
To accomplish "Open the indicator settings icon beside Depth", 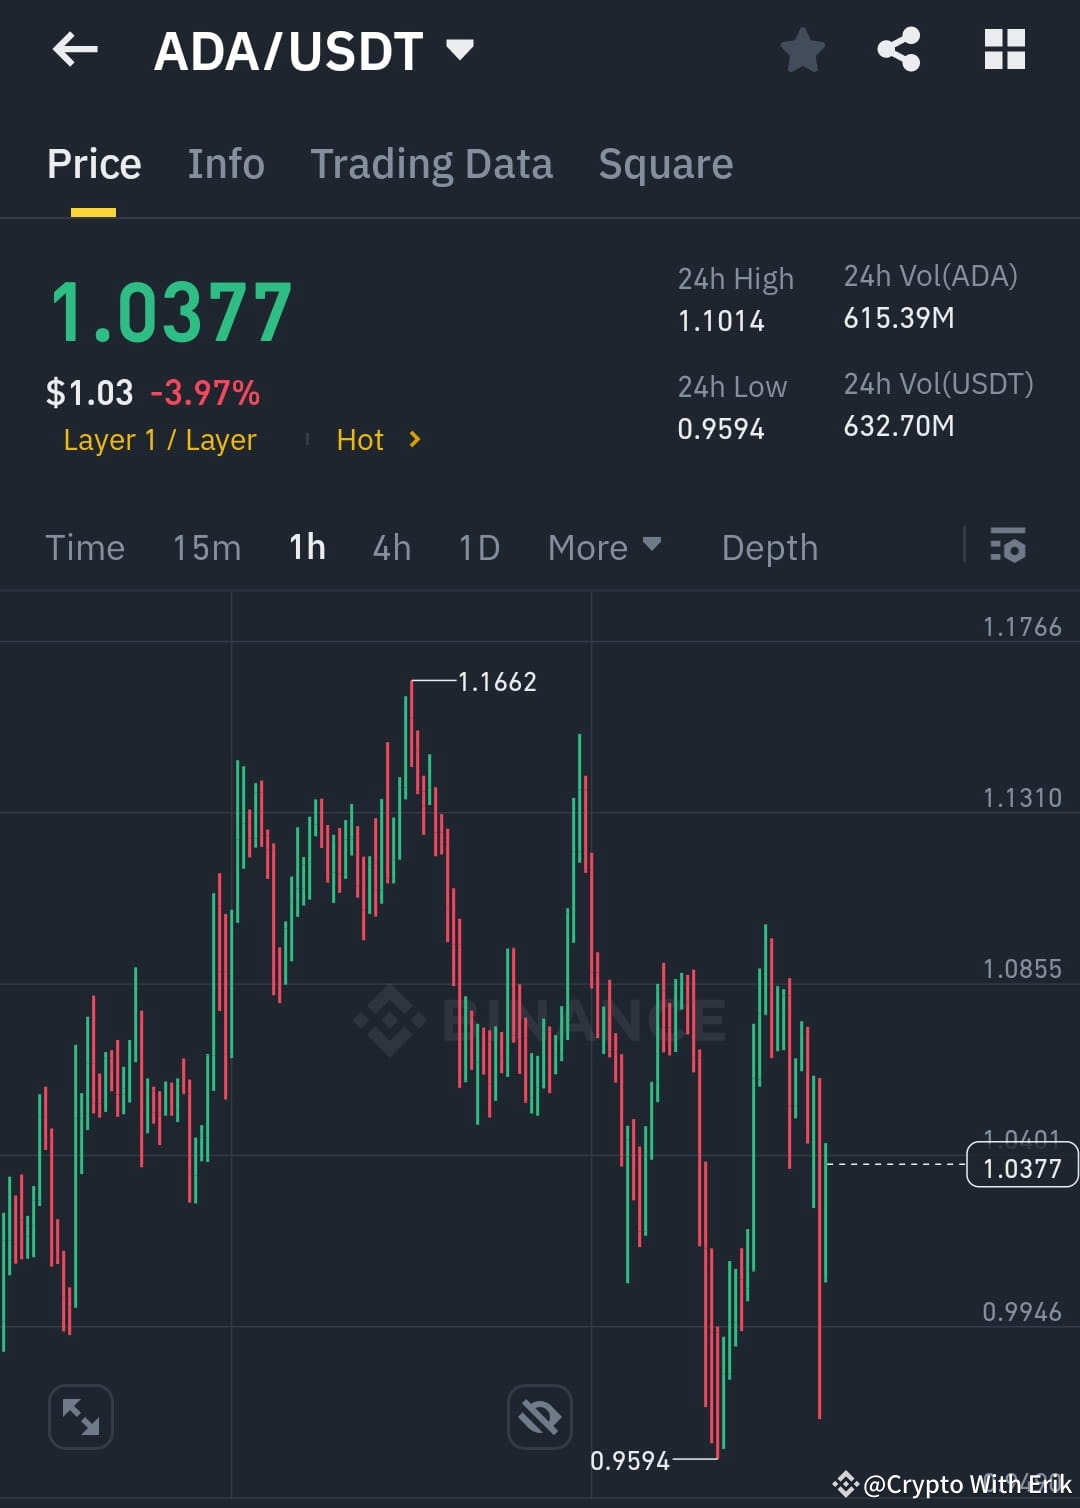I will pos(1009,547).
